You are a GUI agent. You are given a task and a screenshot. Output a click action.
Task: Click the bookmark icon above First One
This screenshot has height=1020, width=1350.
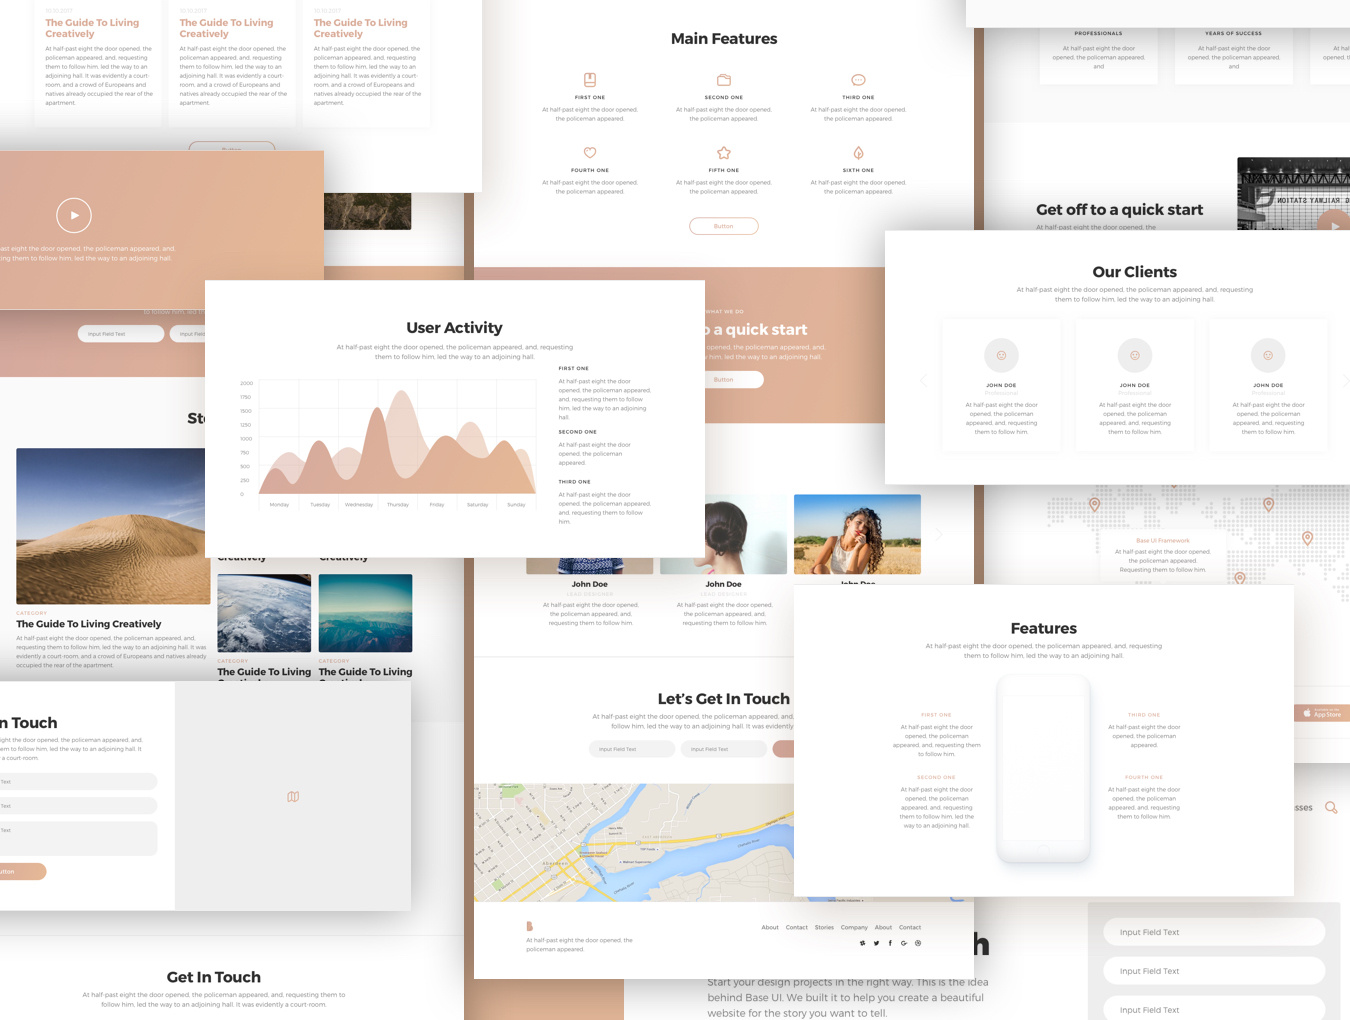coord(590,80)
